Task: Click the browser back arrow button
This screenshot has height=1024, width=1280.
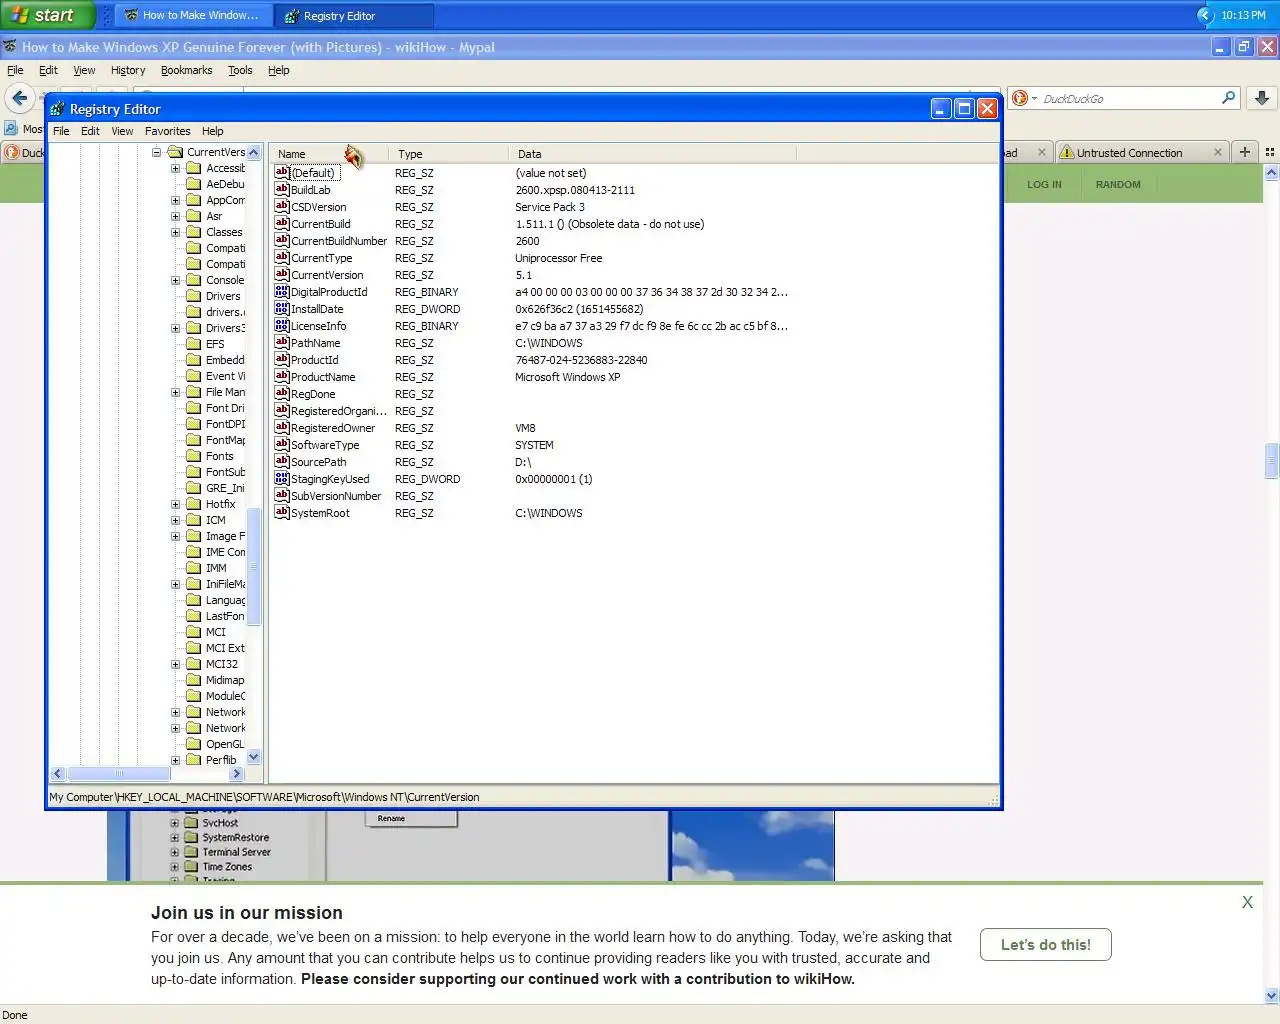Action: [19, 98]
